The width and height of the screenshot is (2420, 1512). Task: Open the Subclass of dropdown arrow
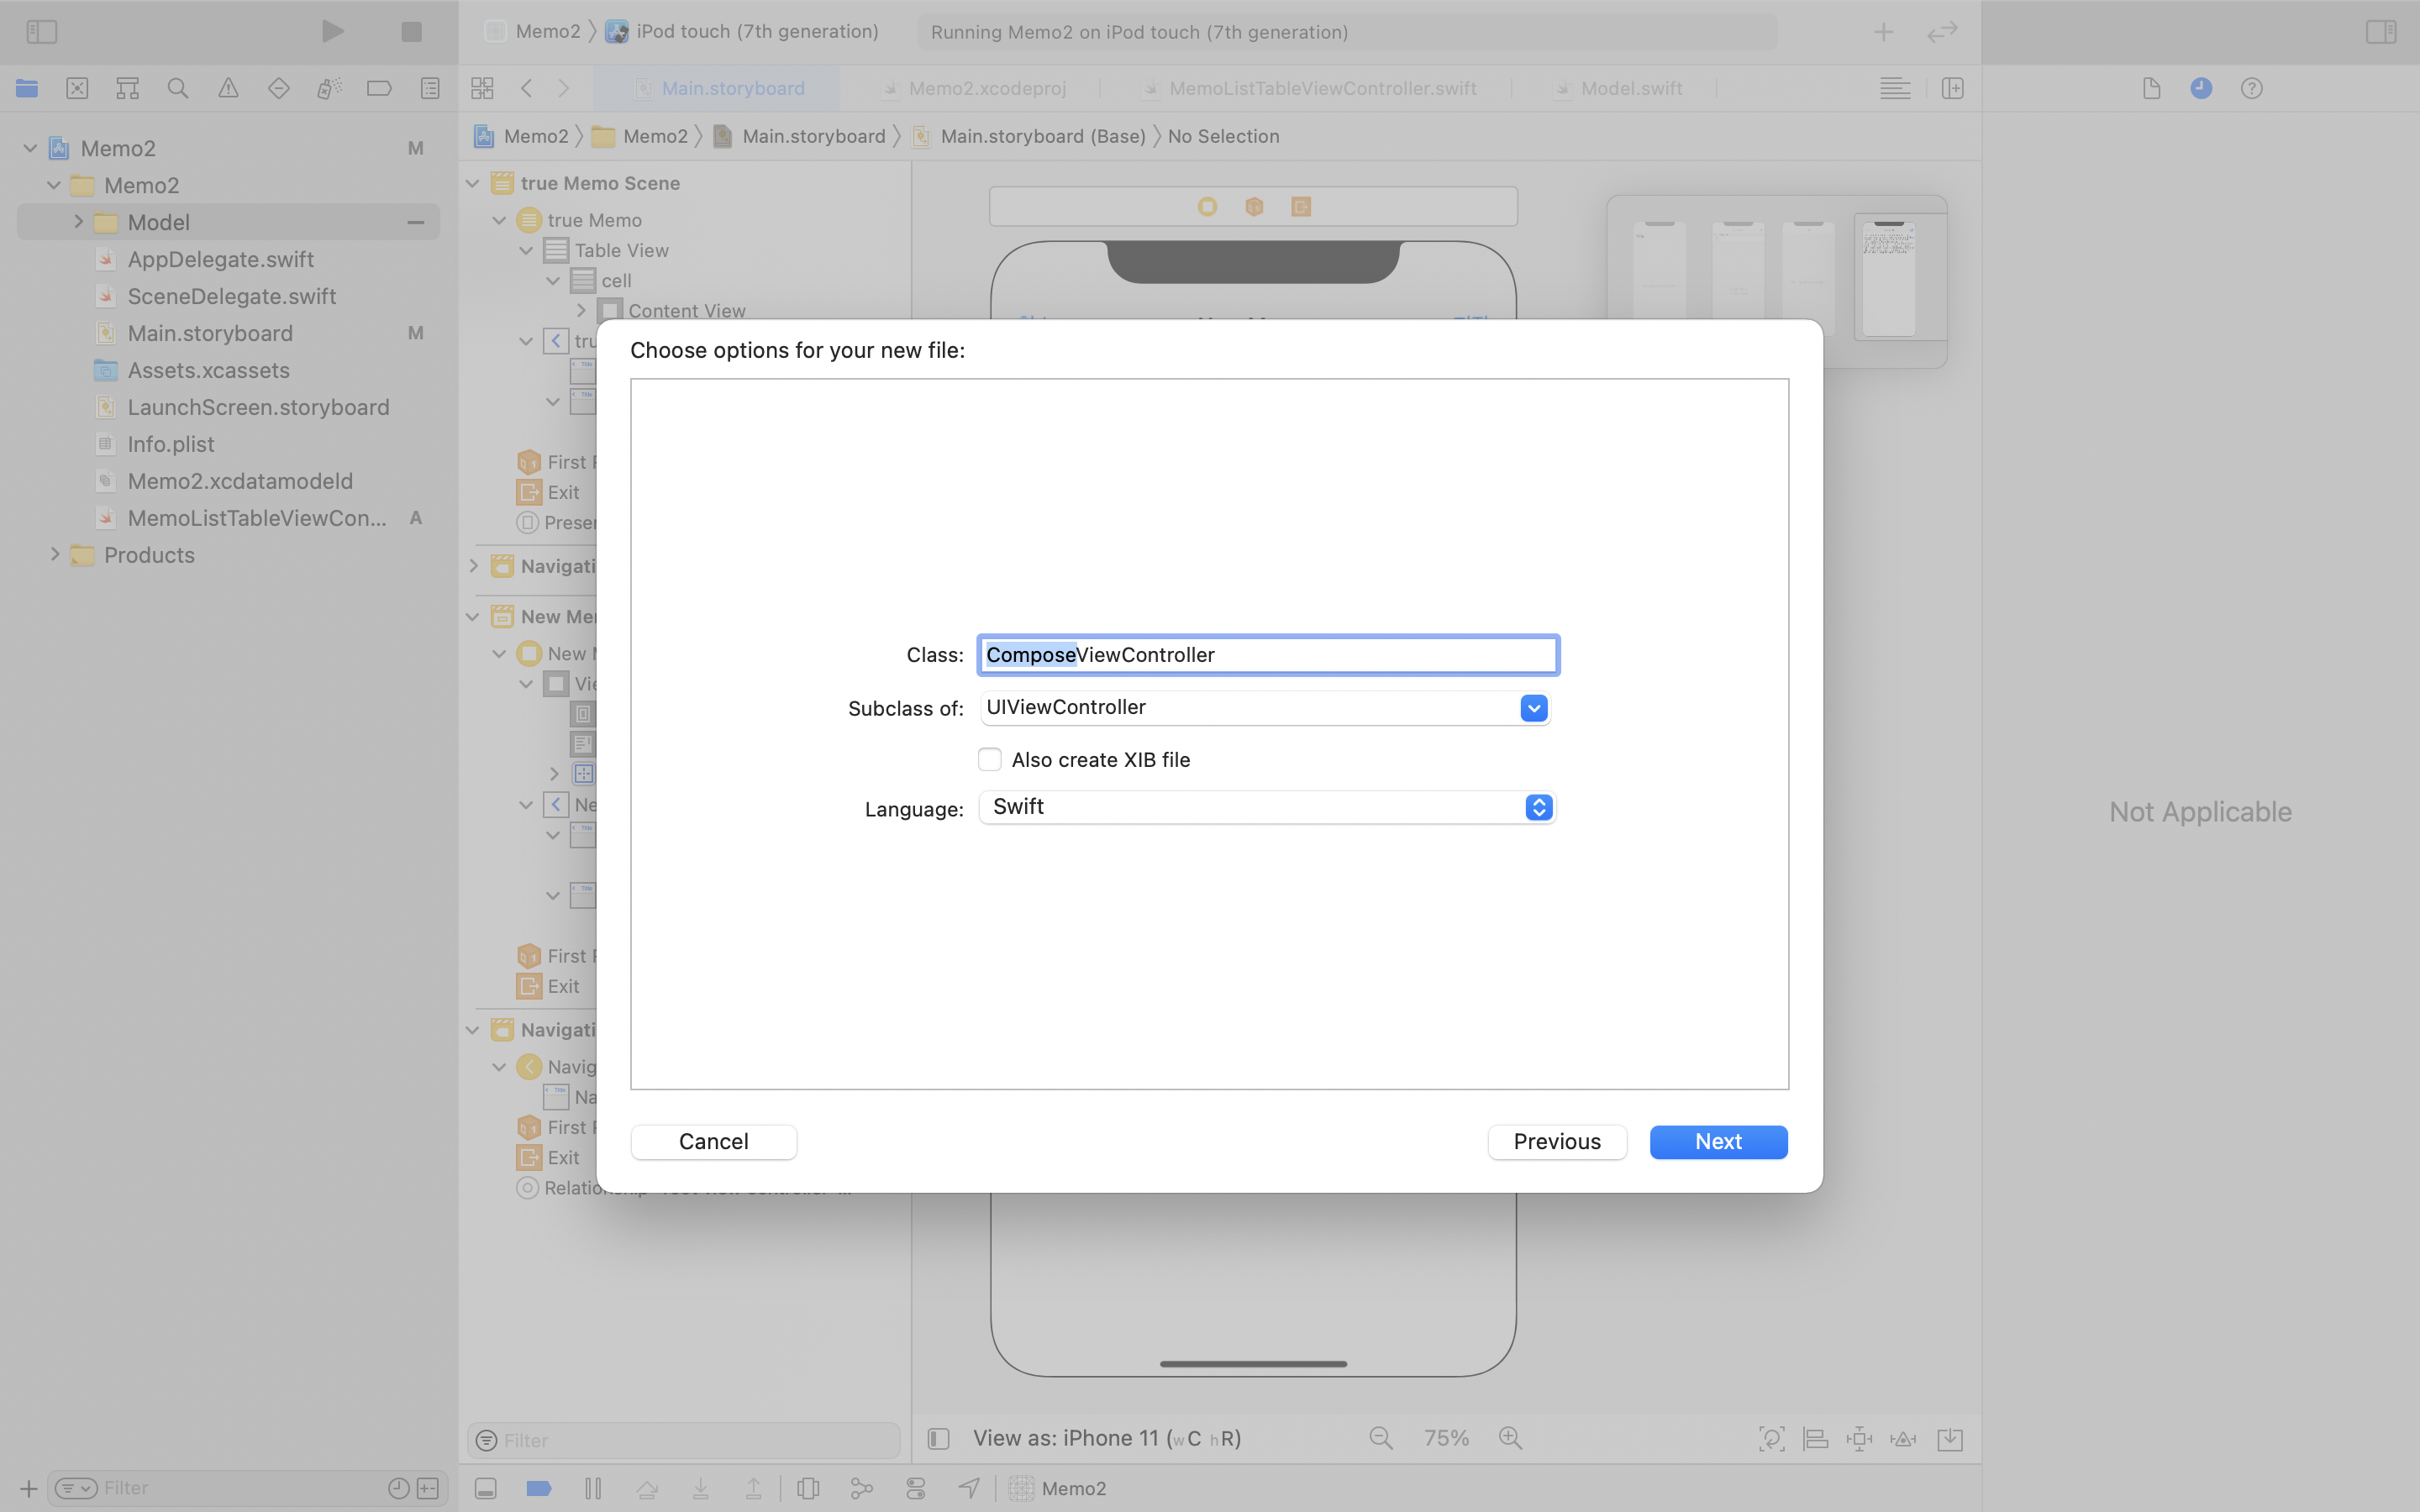pyautogui.click(x=1533, y=708)
